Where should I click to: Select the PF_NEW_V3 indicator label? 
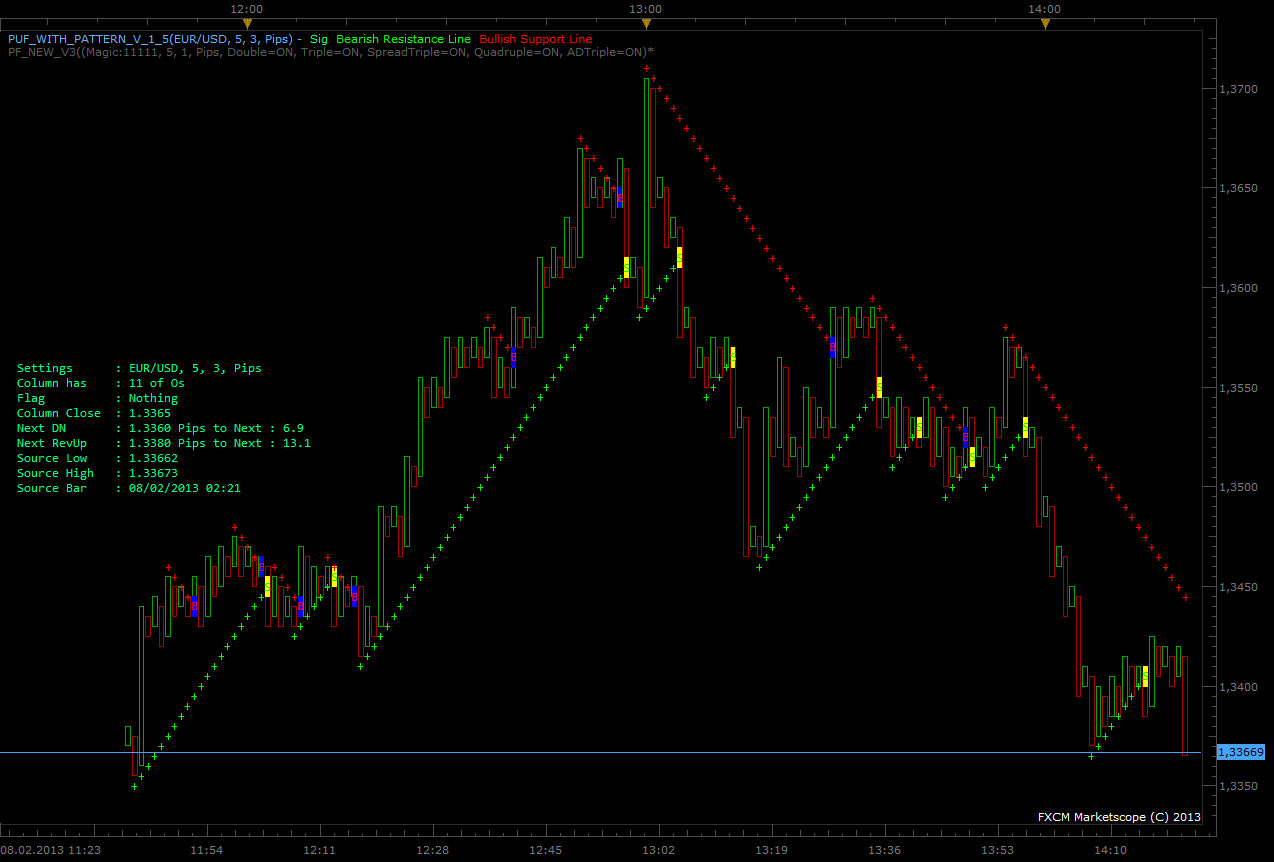coord(331,52)
